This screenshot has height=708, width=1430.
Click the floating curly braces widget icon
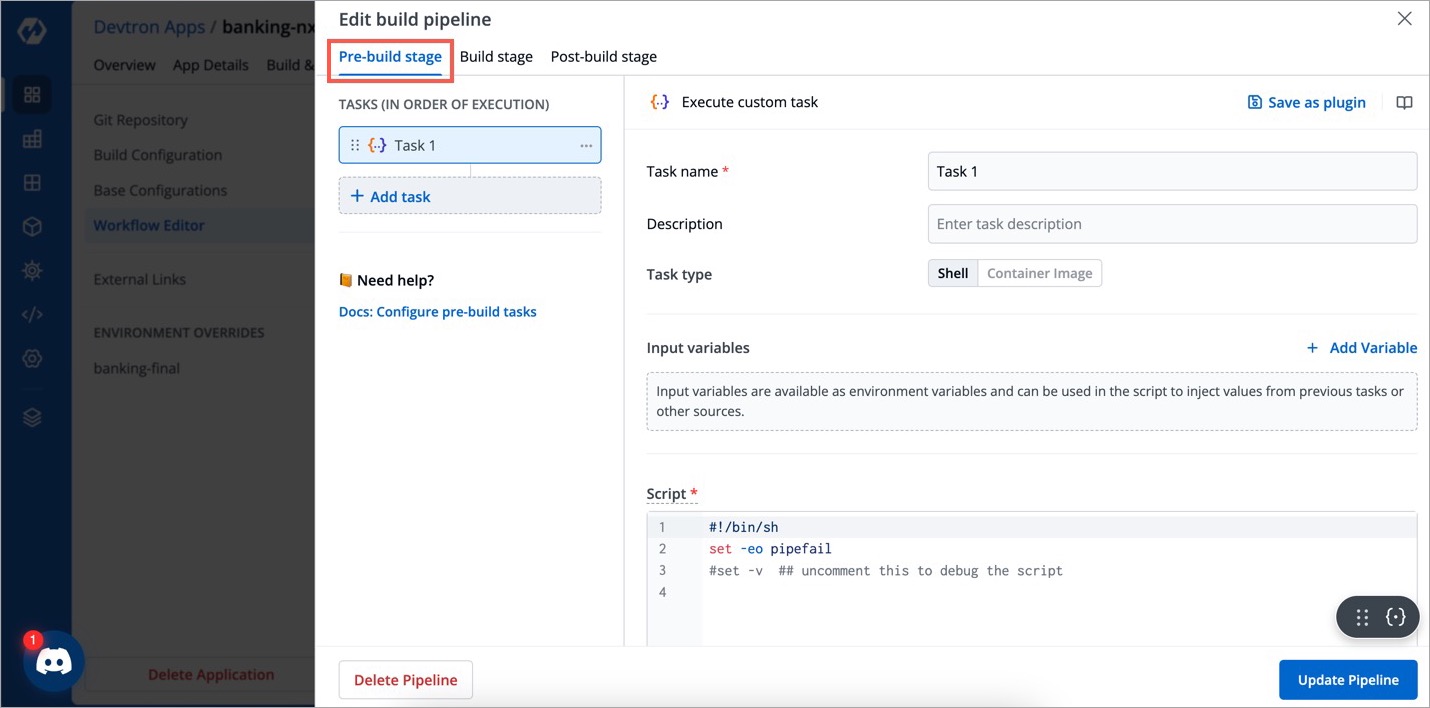point(1395,618)
